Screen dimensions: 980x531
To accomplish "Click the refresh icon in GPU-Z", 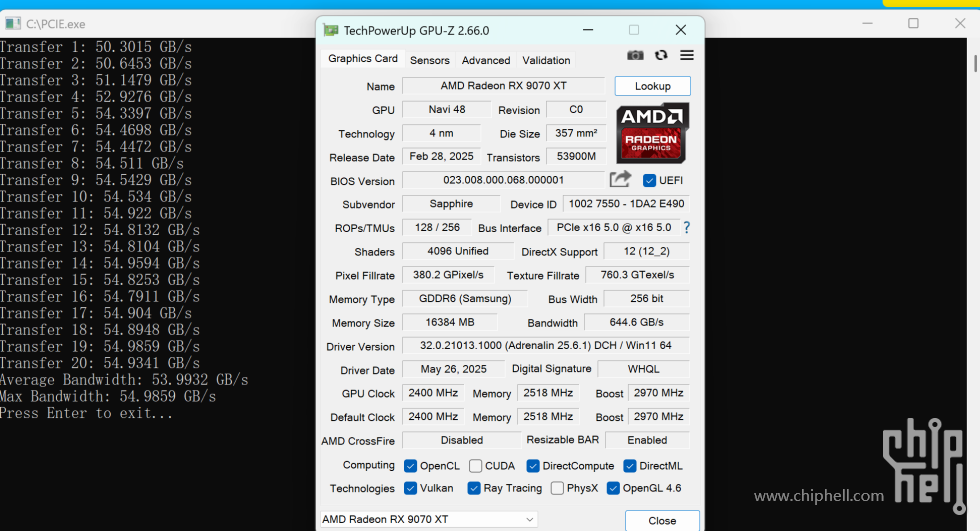I will pyautogui.click(x=661, y=56).
